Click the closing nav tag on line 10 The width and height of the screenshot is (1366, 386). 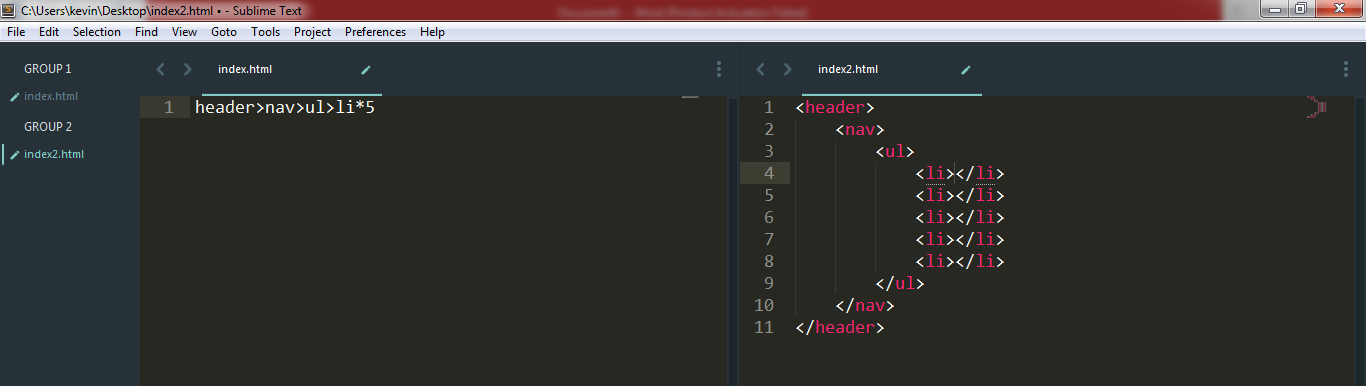click(x=865, y=305)
